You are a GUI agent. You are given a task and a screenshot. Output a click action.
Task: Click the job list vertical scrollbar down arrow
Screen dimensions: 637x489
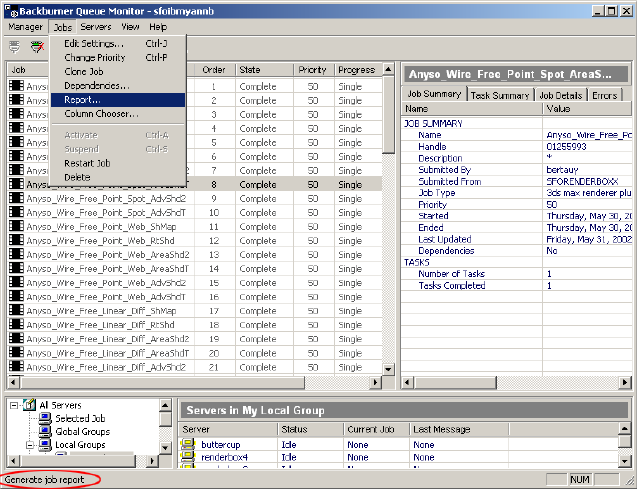[388, 369]
